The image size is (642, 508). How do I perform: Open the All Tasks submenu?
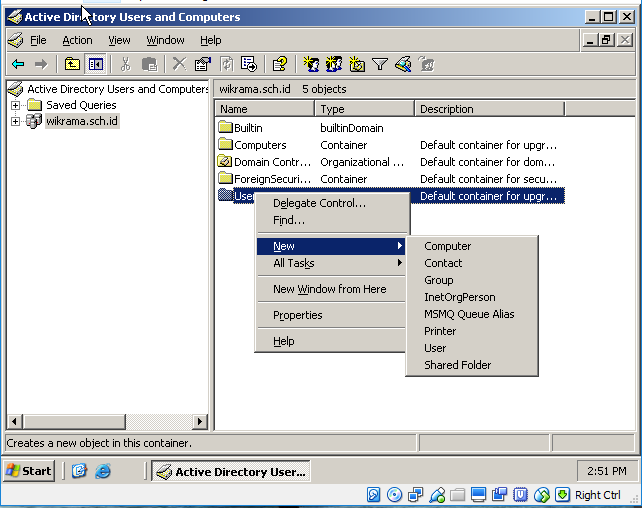[x=331, y=263]
